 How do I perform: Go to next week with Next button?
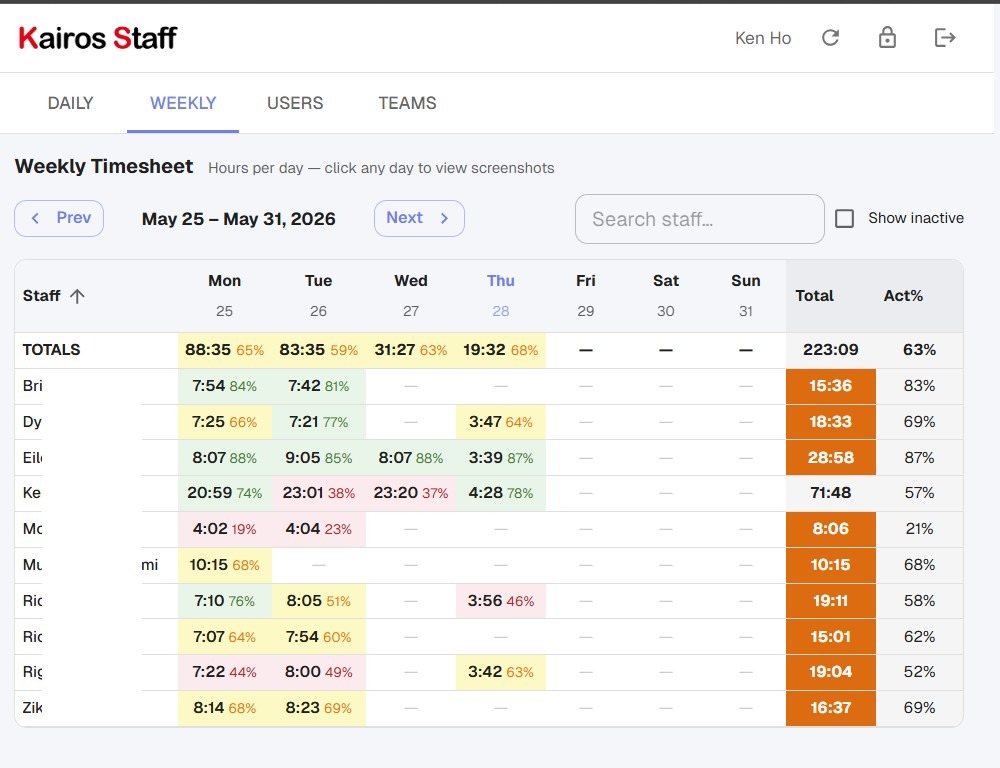point(419,218)
